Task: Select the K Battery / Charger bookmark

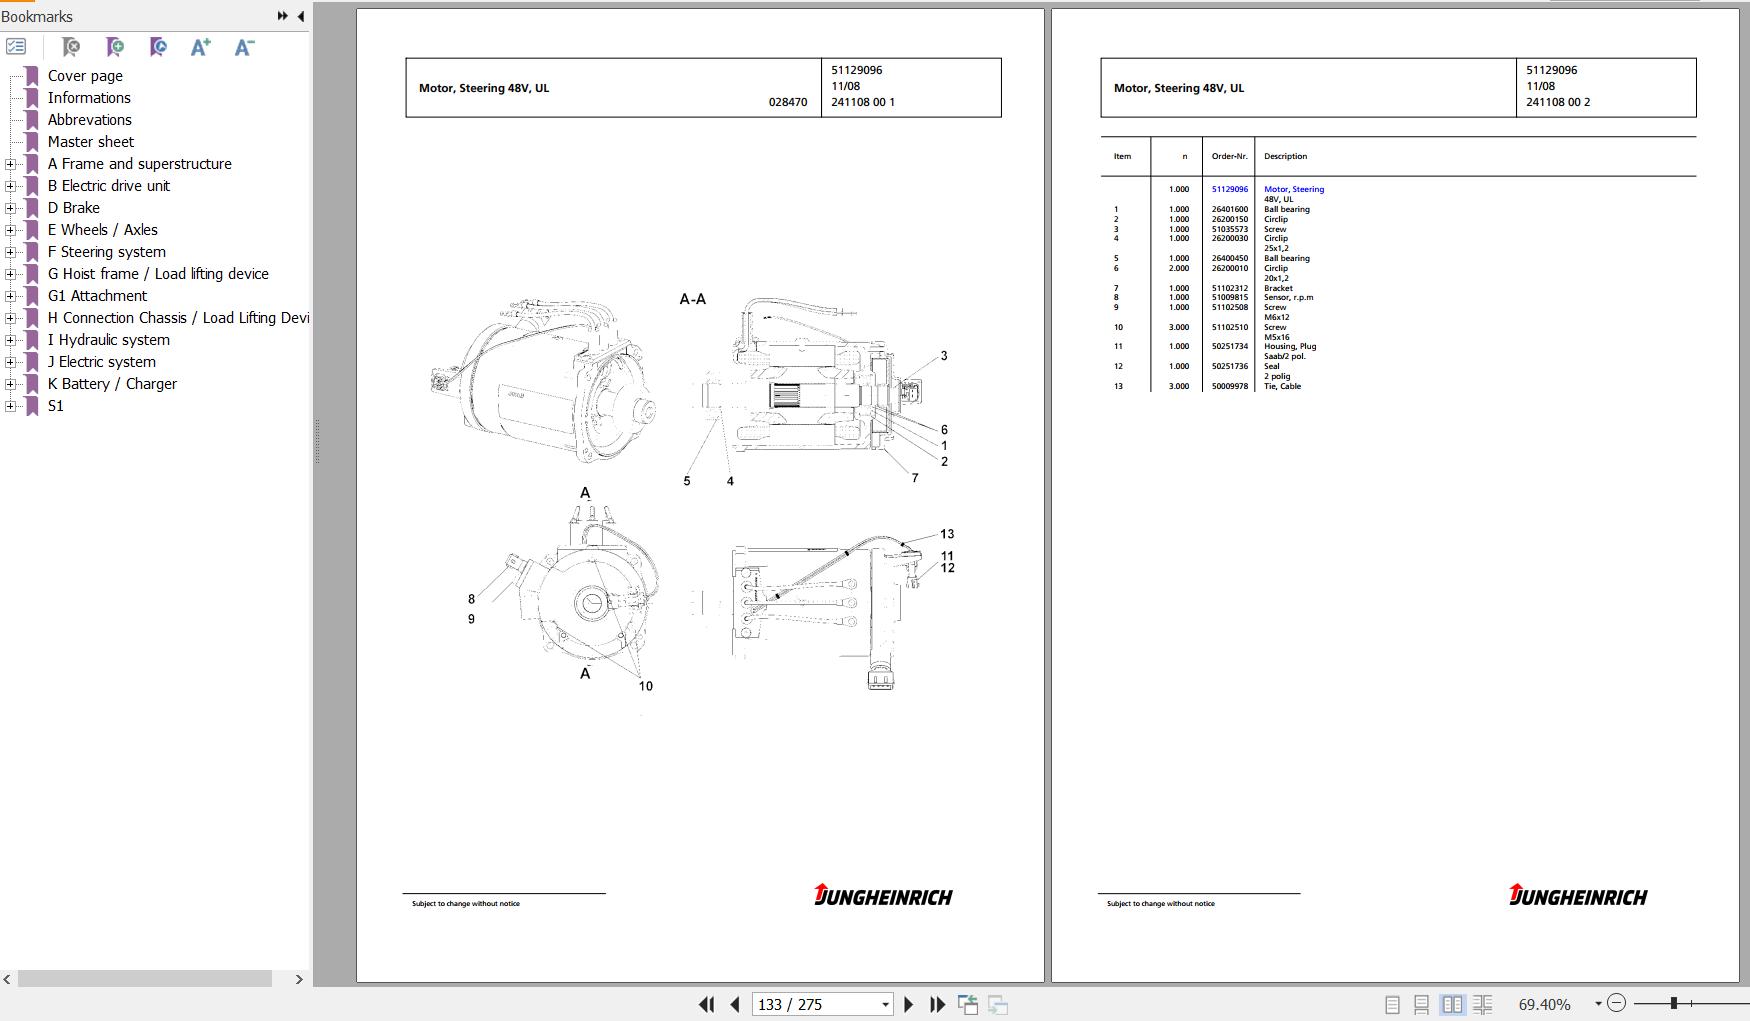Action: [112, 384]
